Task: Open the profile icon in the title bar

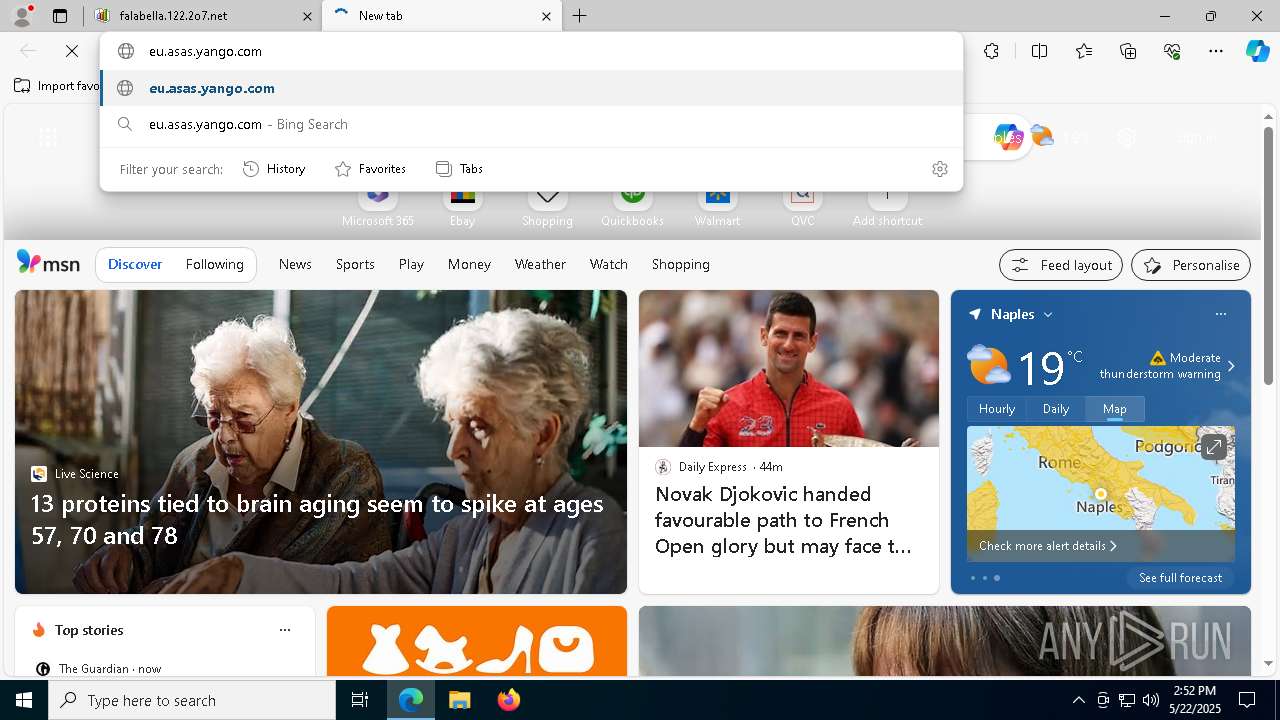Action: [22, 15]
